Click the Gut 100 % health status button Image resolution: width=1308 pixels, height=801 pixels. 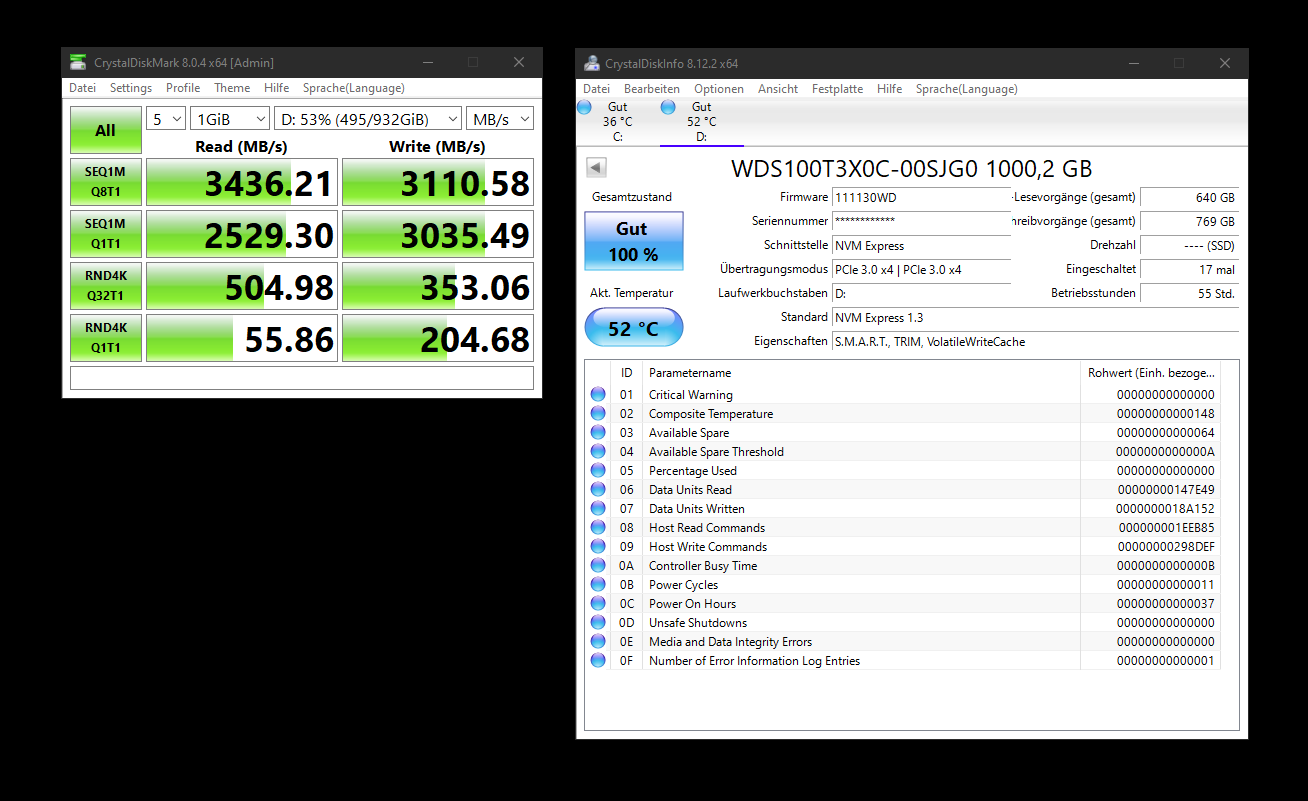(634, 241)
